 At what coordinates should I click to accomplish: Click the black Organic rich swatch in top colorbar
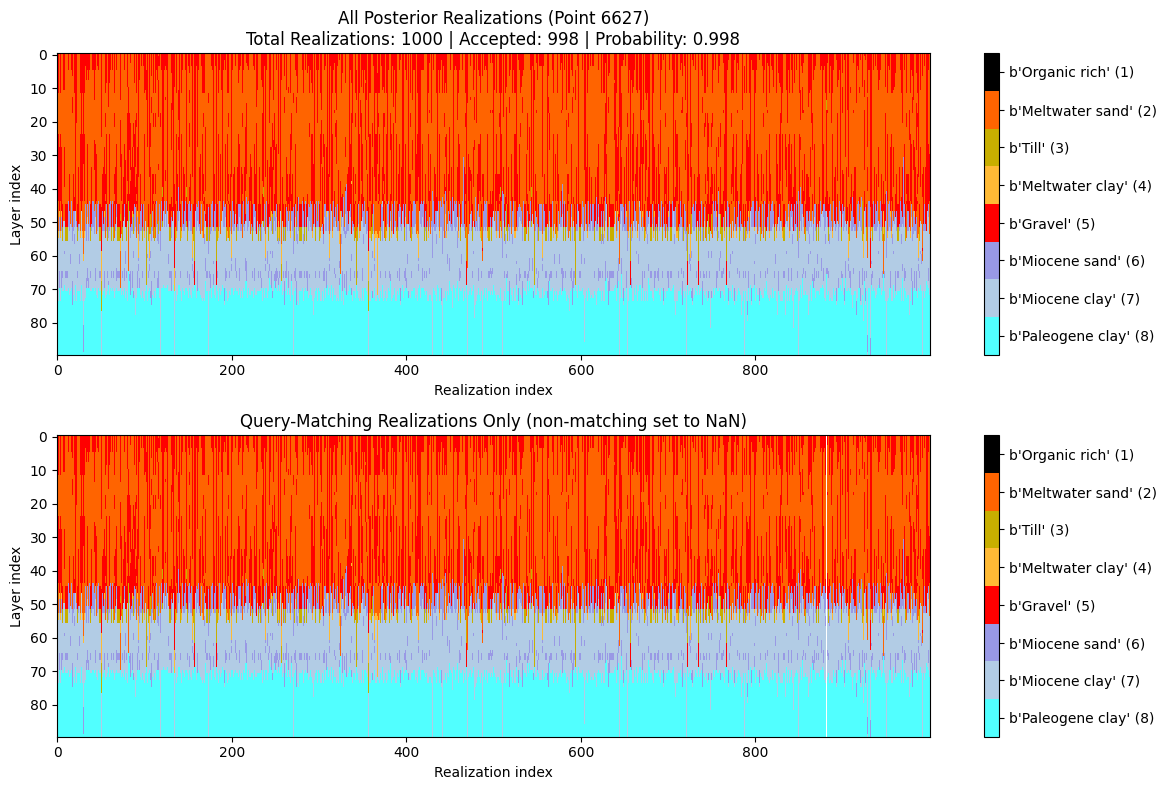(991, 72)
